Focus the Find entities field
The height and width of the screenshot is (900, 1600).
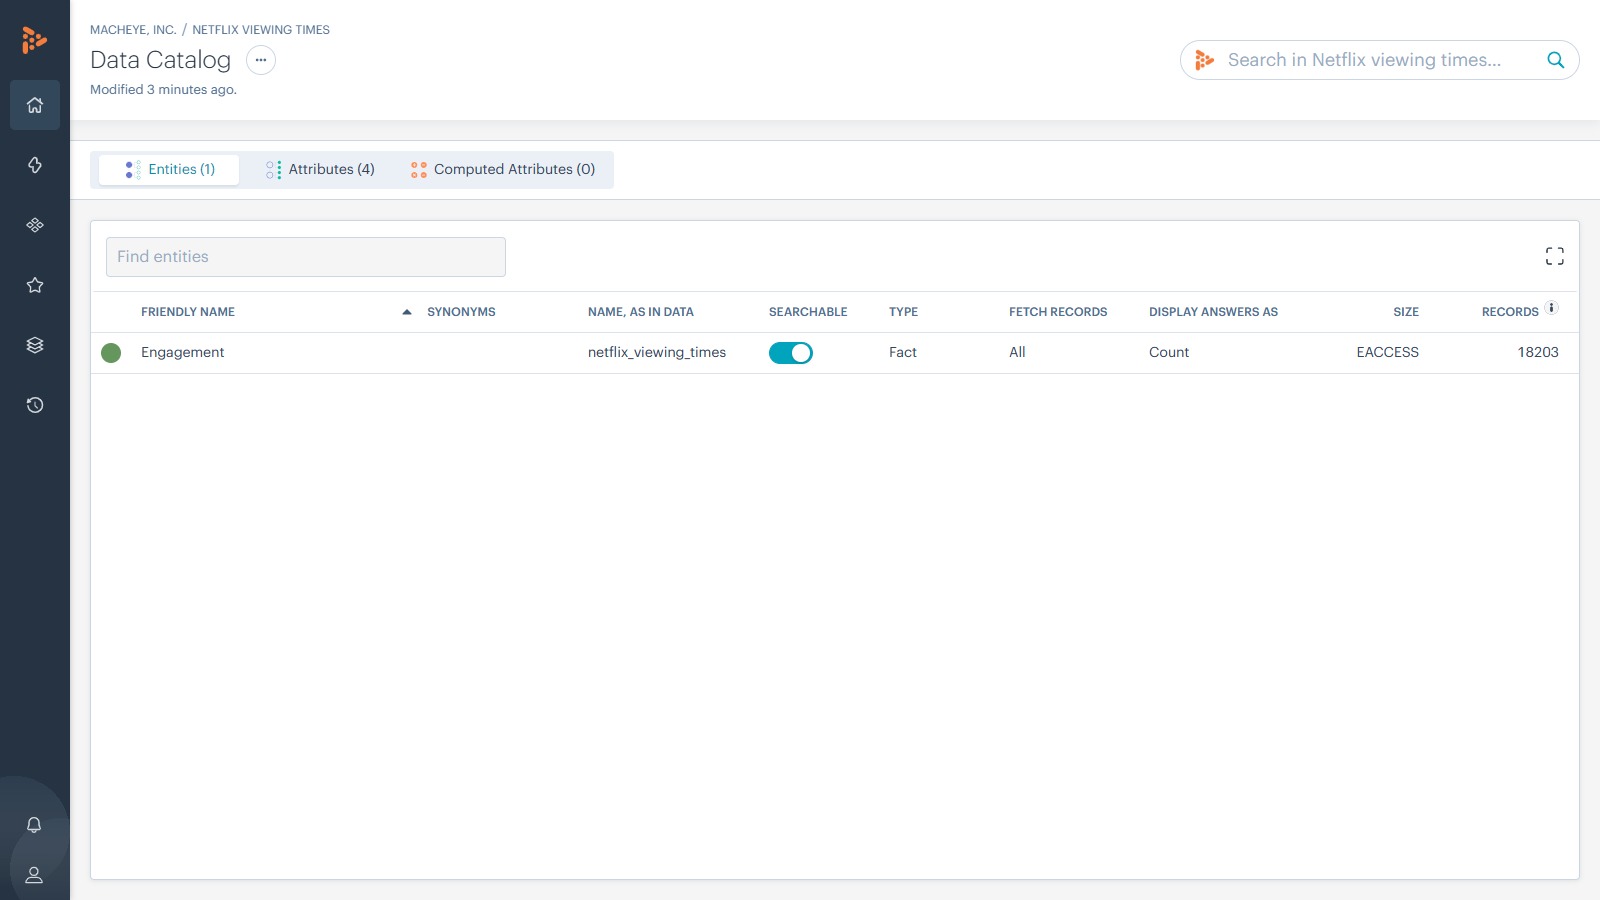pyautogui.click(x=306, y=257)
